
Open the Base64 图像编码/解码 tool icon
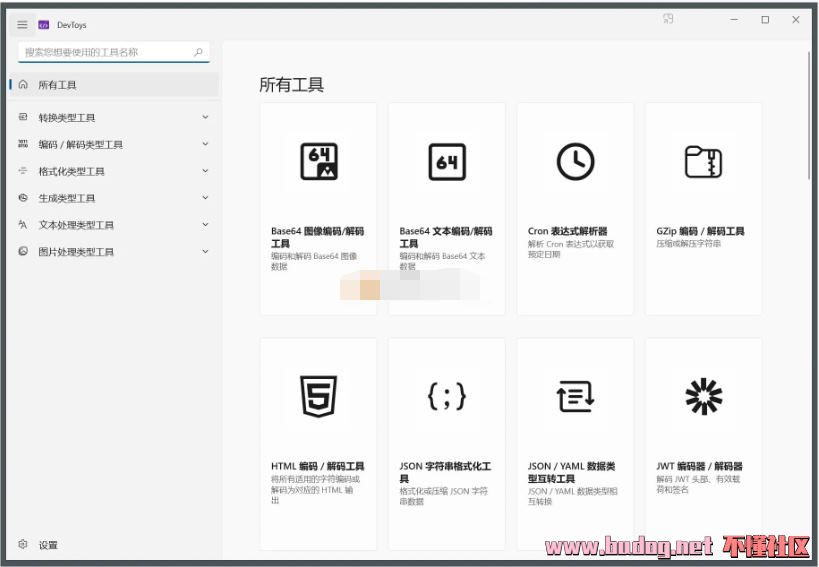tap(319, 162)
